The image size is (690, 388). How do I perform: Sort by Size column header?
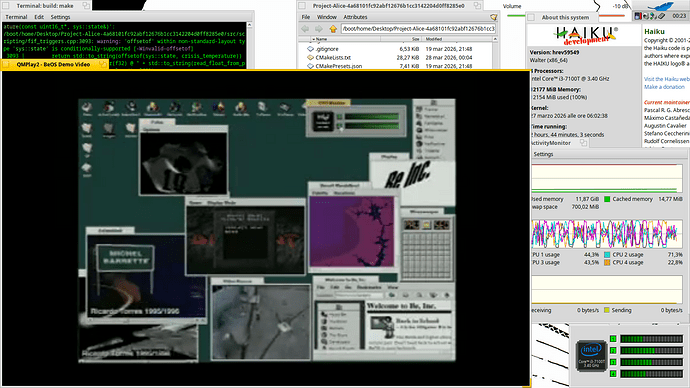point(401,39)
